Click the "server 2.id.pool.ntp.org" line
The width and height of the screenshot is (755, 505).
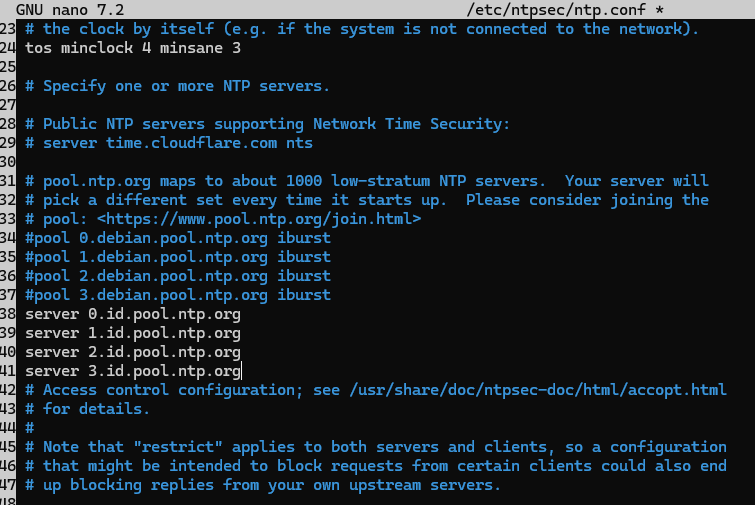tap(132, 352)
